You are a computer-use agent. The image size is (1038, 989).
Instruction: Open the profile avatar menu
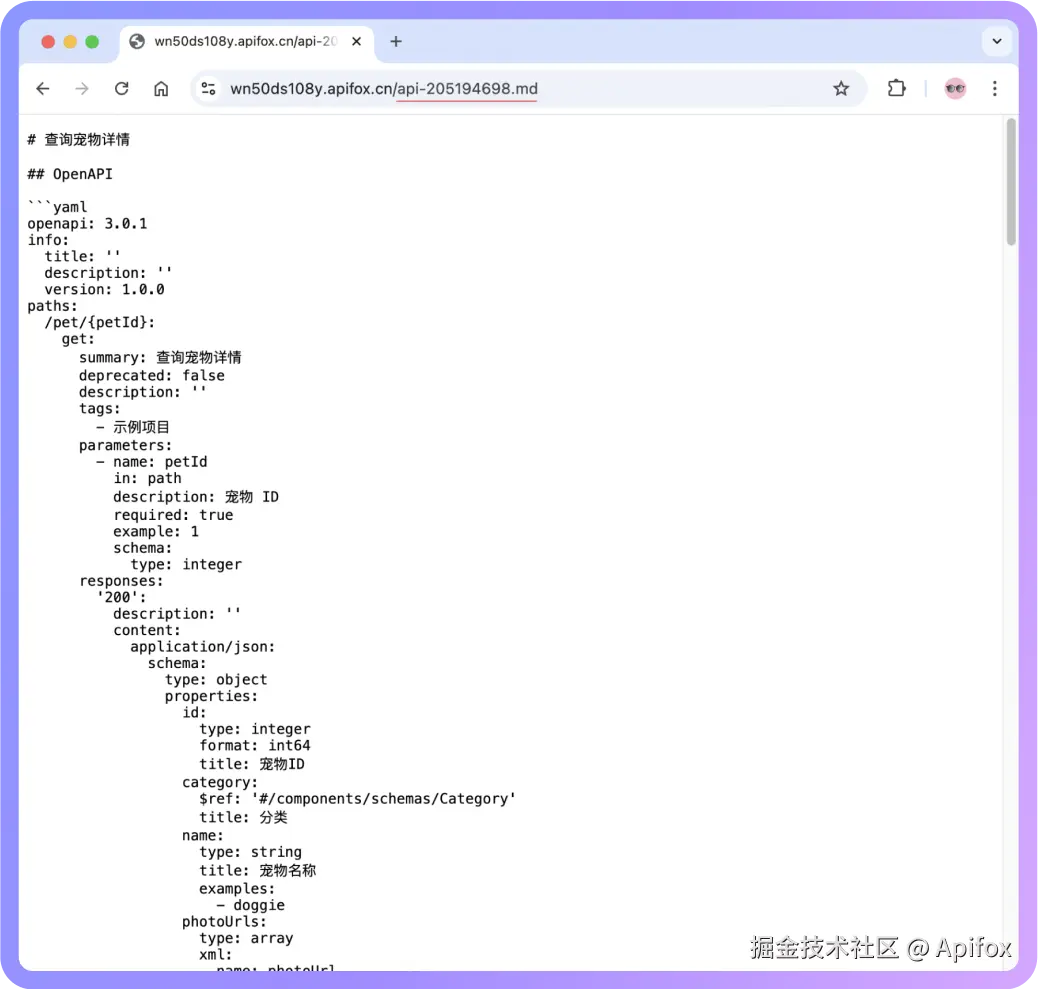pyautogui.click(x=955, y=89)
